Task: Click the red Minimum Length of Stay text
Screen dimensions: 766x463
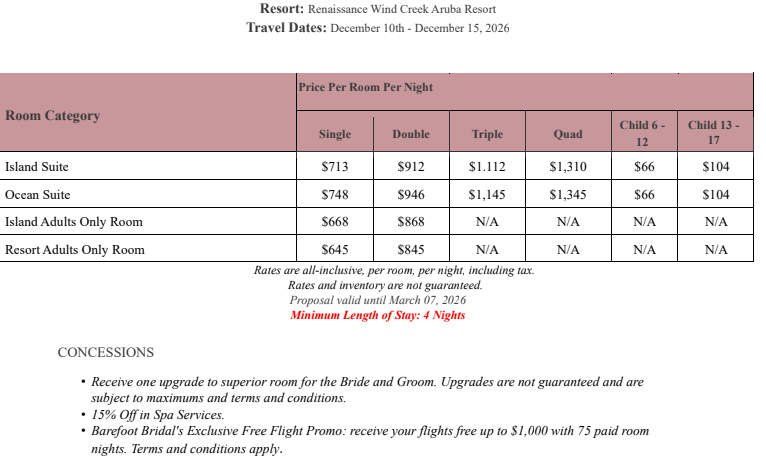Action: coord(377,315)
